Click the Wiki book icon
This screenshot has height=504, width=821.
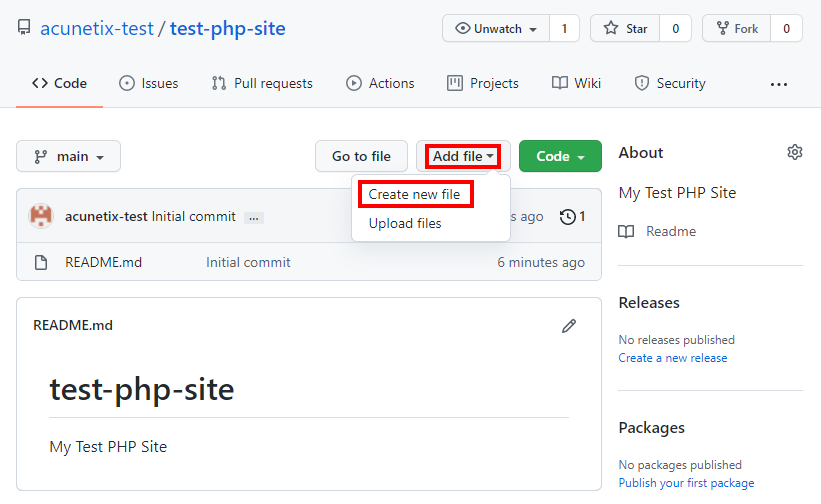[560, 83]
